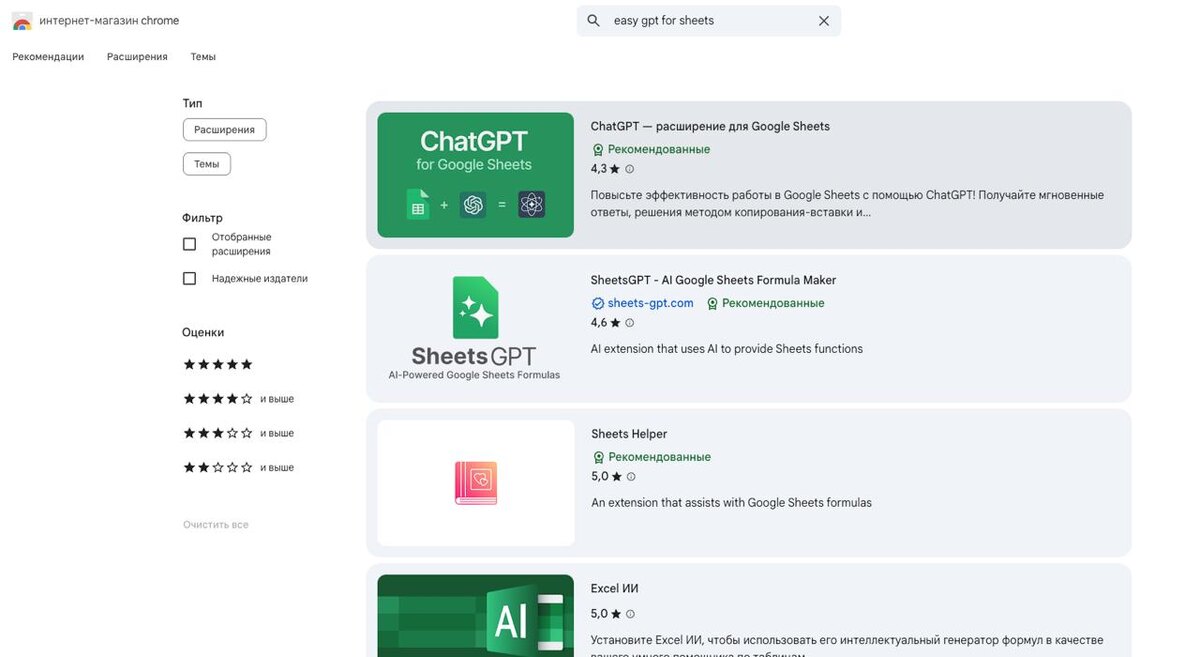
Task: Open the Excel ИИ title
Action: click(x=615, y=589)
